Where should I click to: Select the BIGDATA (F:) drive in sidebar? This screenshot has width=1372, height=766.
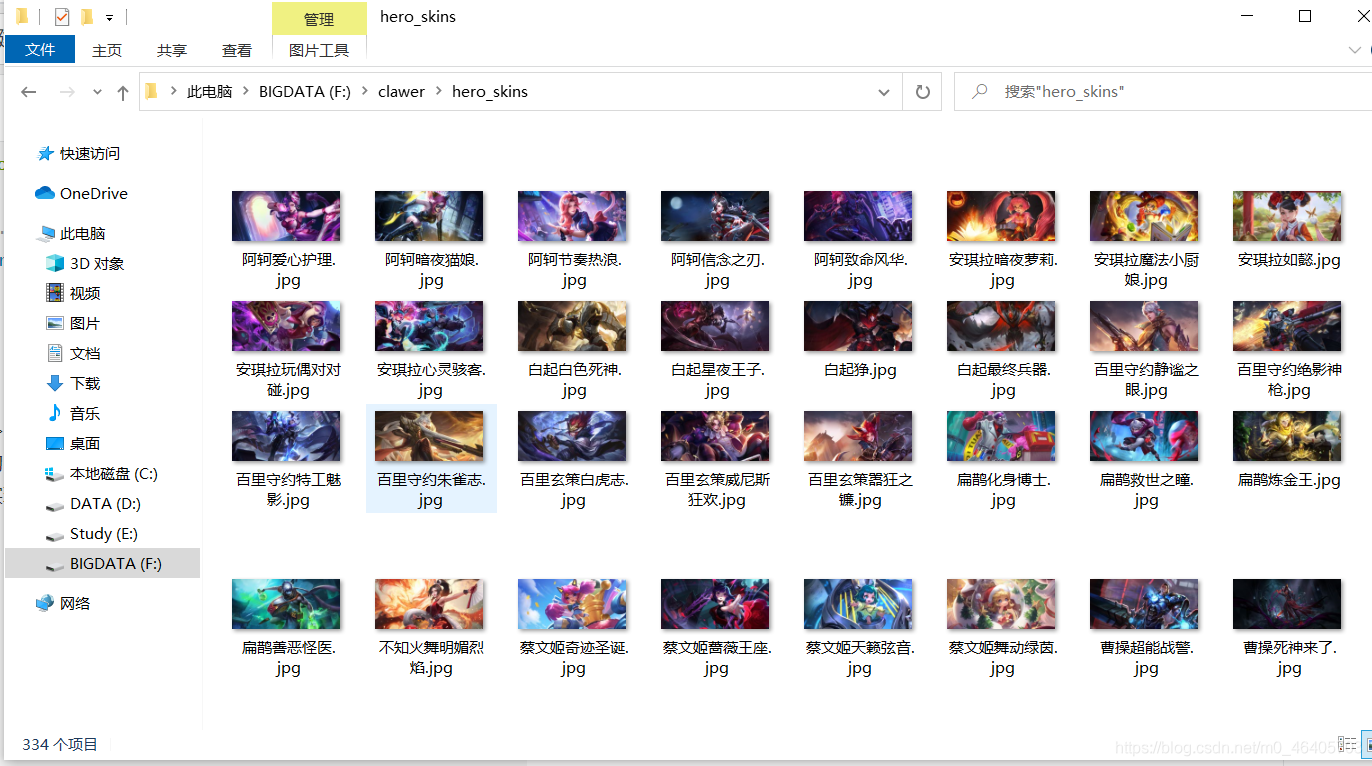coord(102,563)
